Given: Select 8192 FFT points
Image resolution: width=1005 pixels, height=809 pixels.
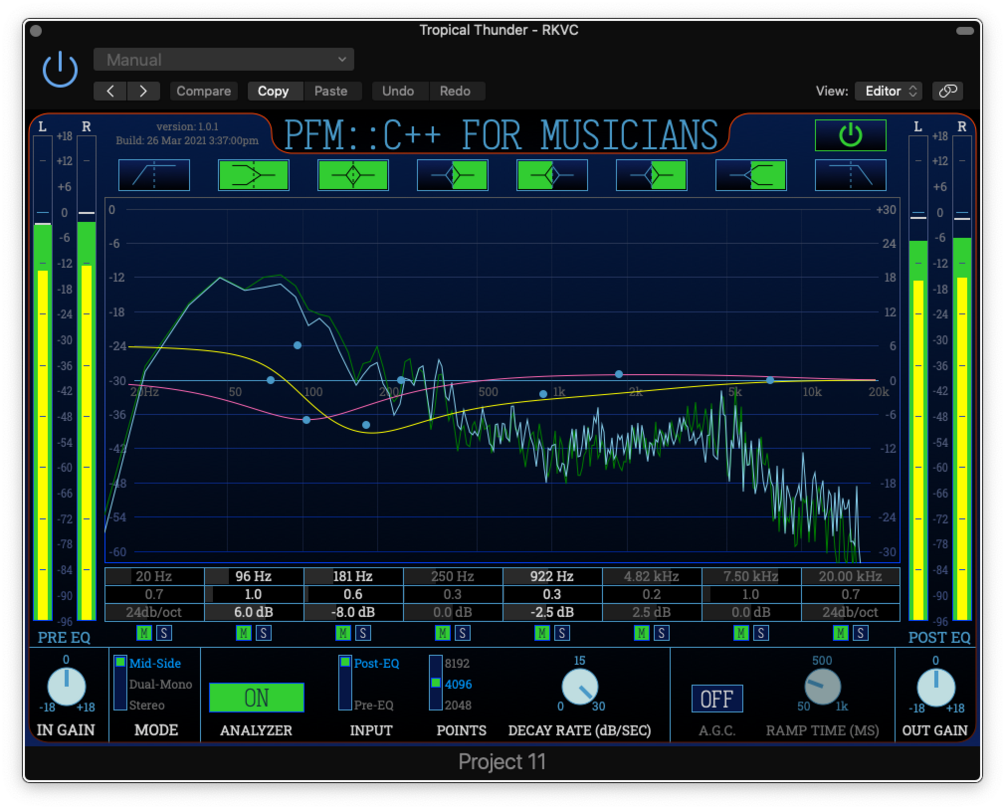Looking at the screenshot, I should point(458,663).
